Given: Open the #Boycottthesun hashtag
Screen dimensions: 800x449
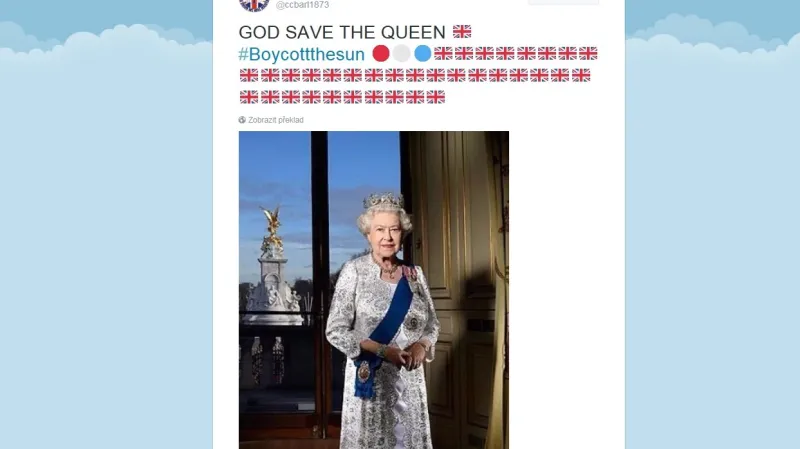Looking at the screenshot, I should pyautogui.click(x=302, y=54).
